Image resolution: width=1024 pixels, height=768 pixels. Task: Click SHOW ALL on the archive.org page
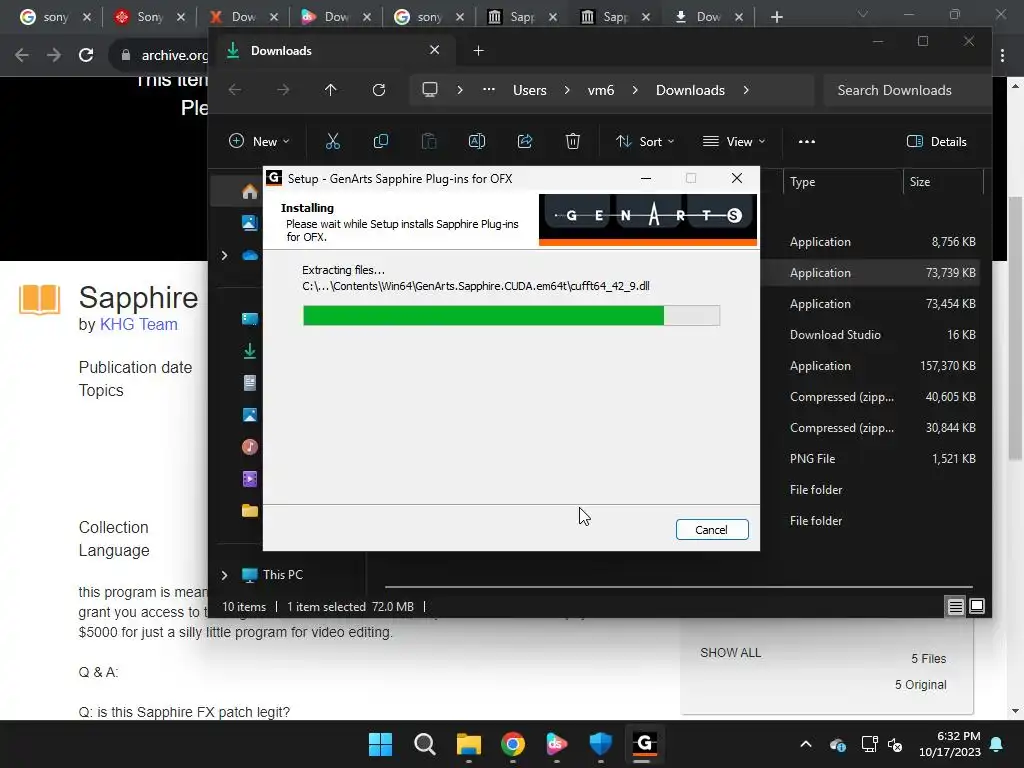click(730, 652)
